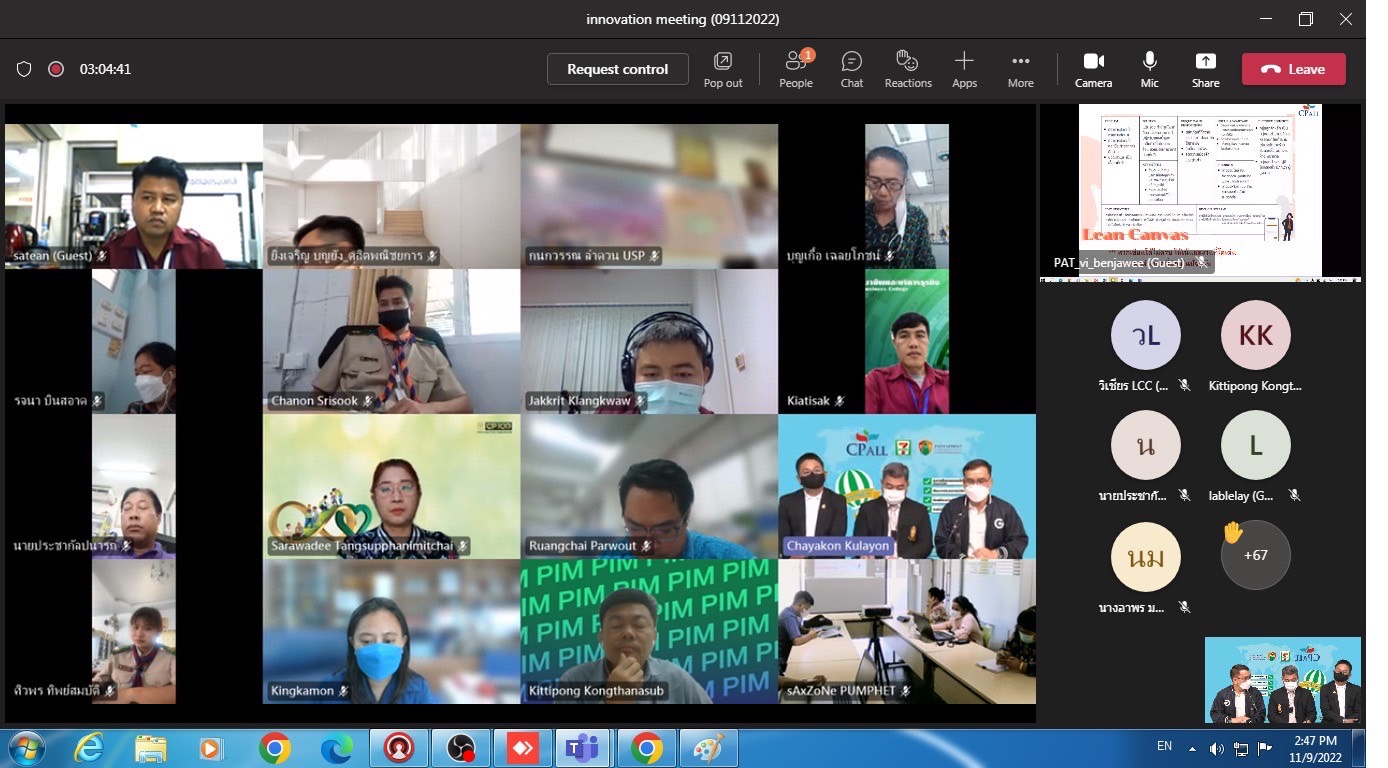1388x768 pixels.
Task: Open Share content tray
Action: 1205,69
